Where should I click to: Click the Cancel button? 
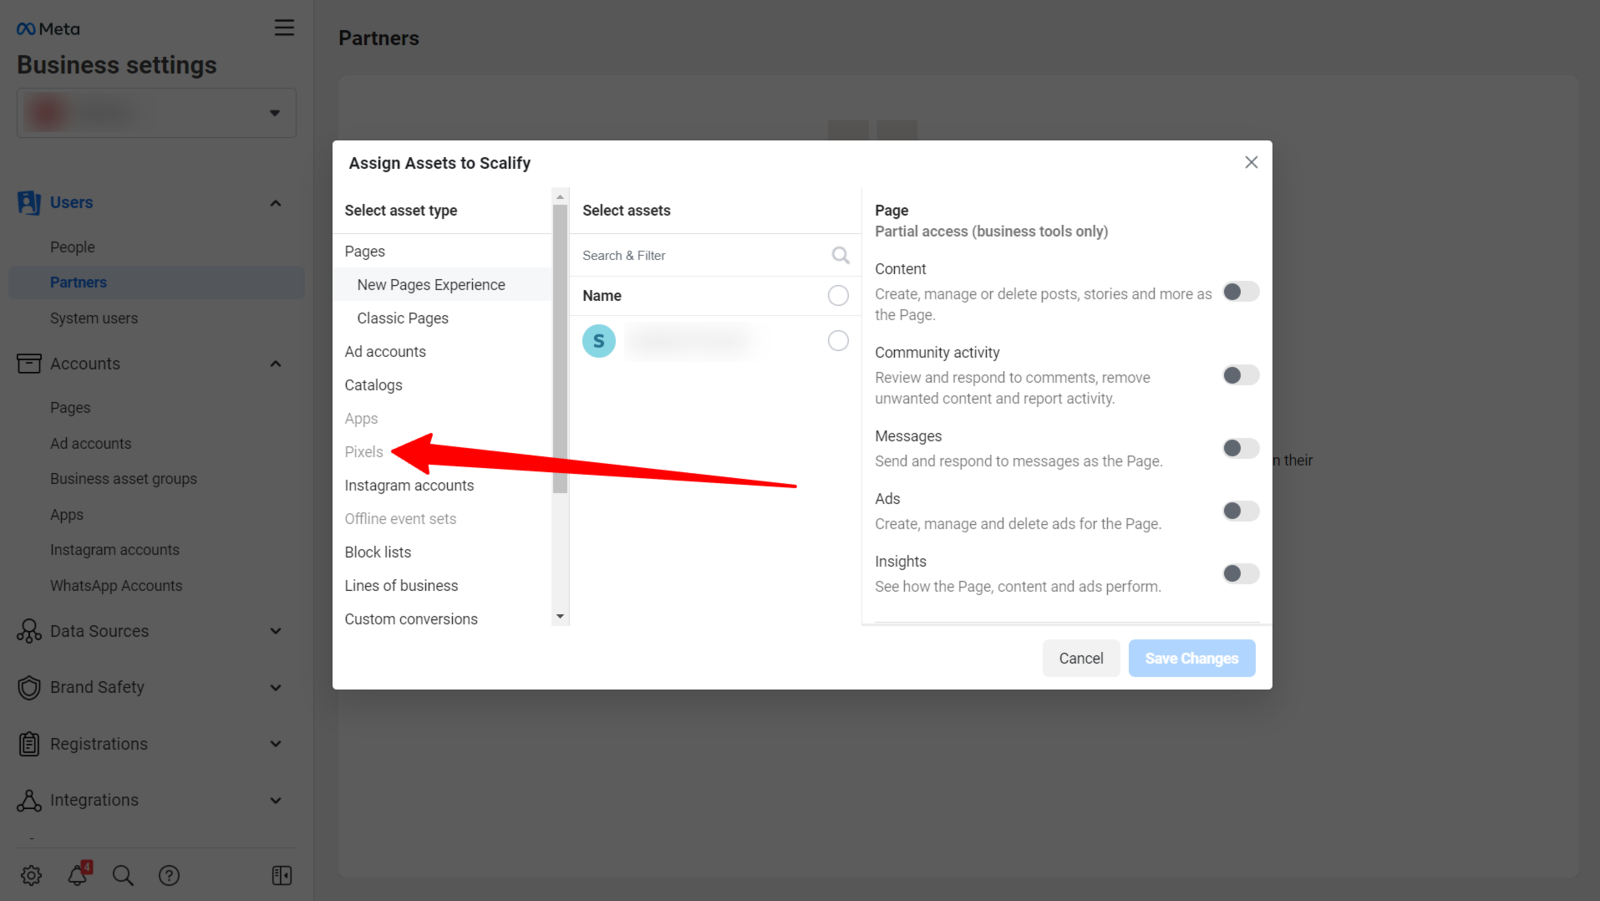1081,658
